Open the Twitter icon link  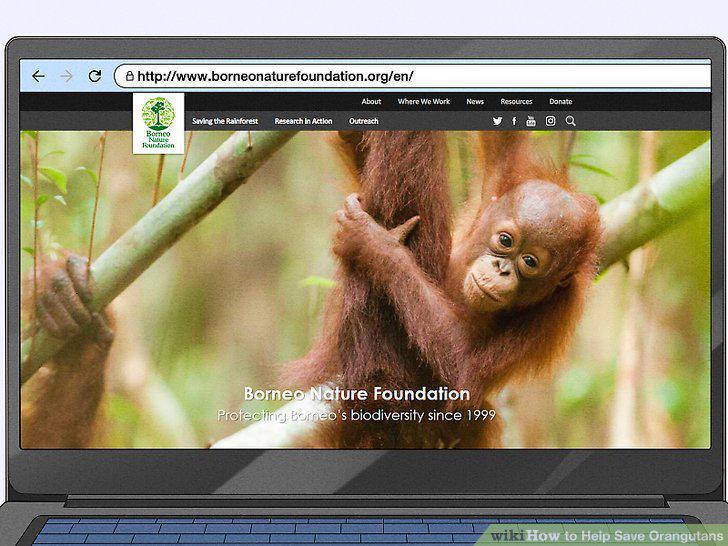497,121
